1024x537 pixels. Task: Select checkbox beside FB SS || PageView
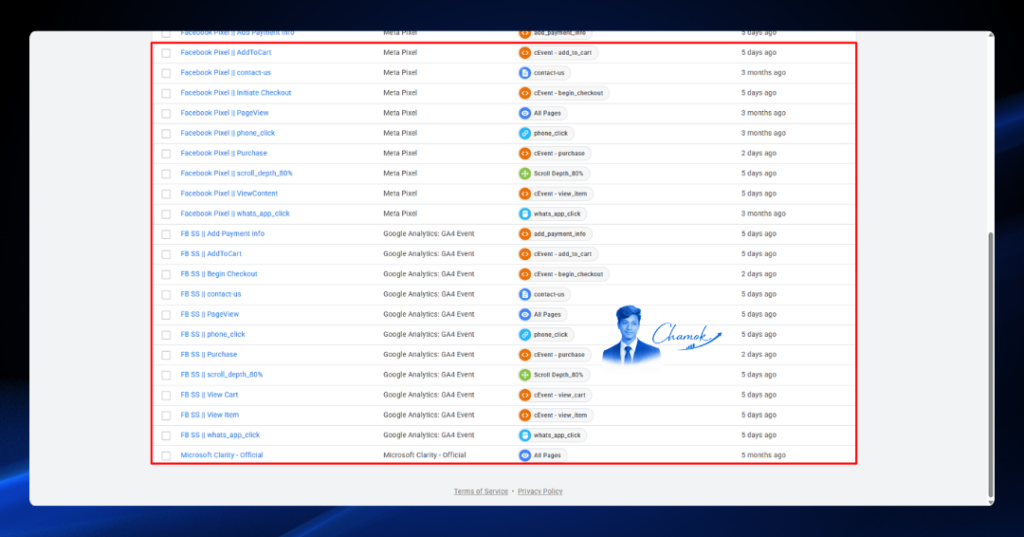(166, 315)
